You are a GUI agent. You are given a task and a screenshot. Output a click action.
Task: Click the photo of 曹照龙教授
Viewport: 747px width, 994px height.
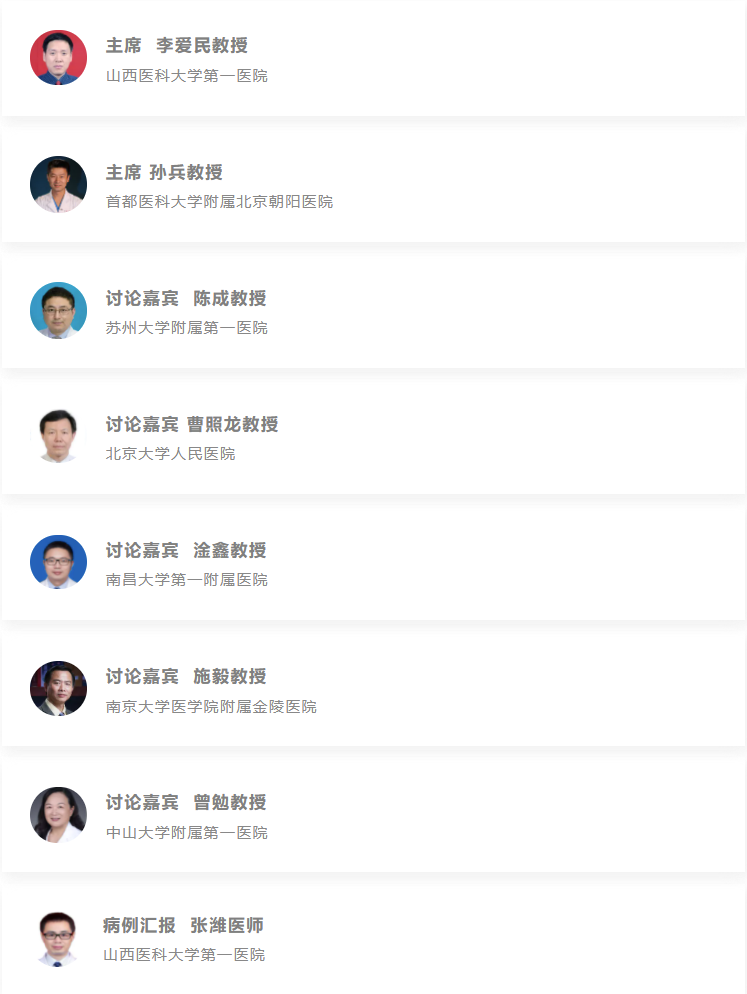[x=58, y=436]
